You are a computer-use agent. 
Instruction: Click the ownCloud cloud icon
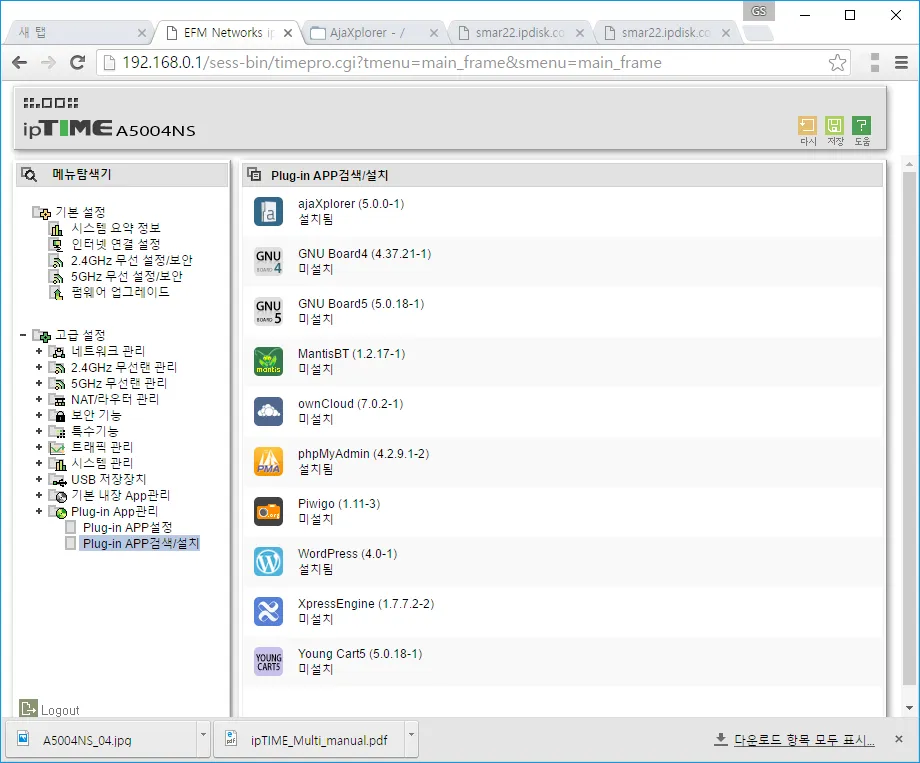coord(268,411)
